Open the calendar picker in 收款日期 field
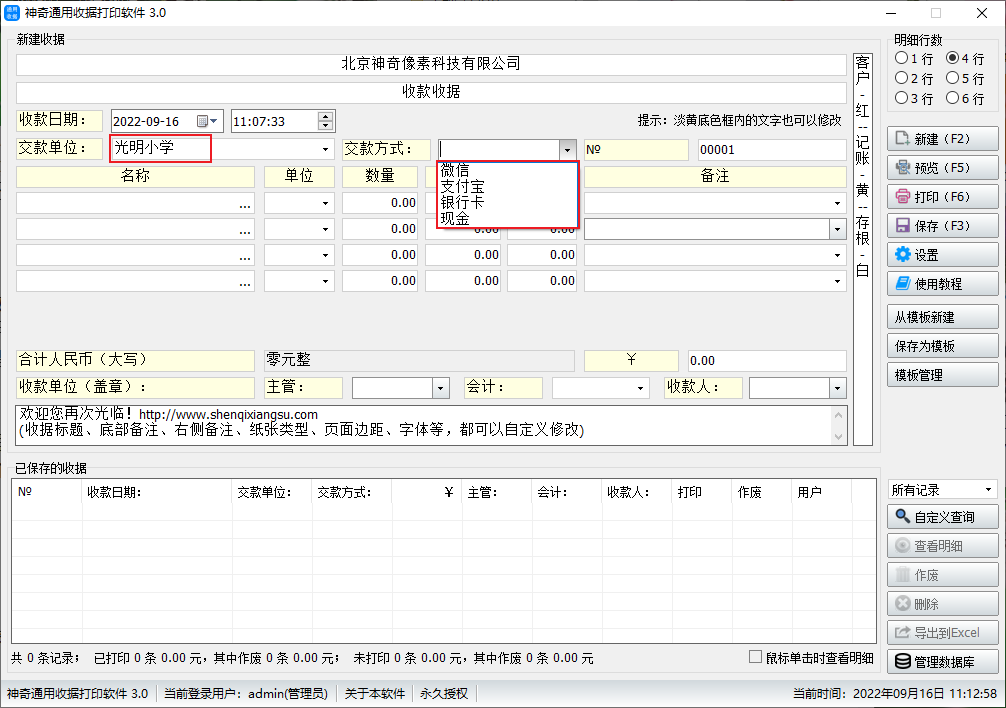The image size is (1006, 708). click(207, 121)
